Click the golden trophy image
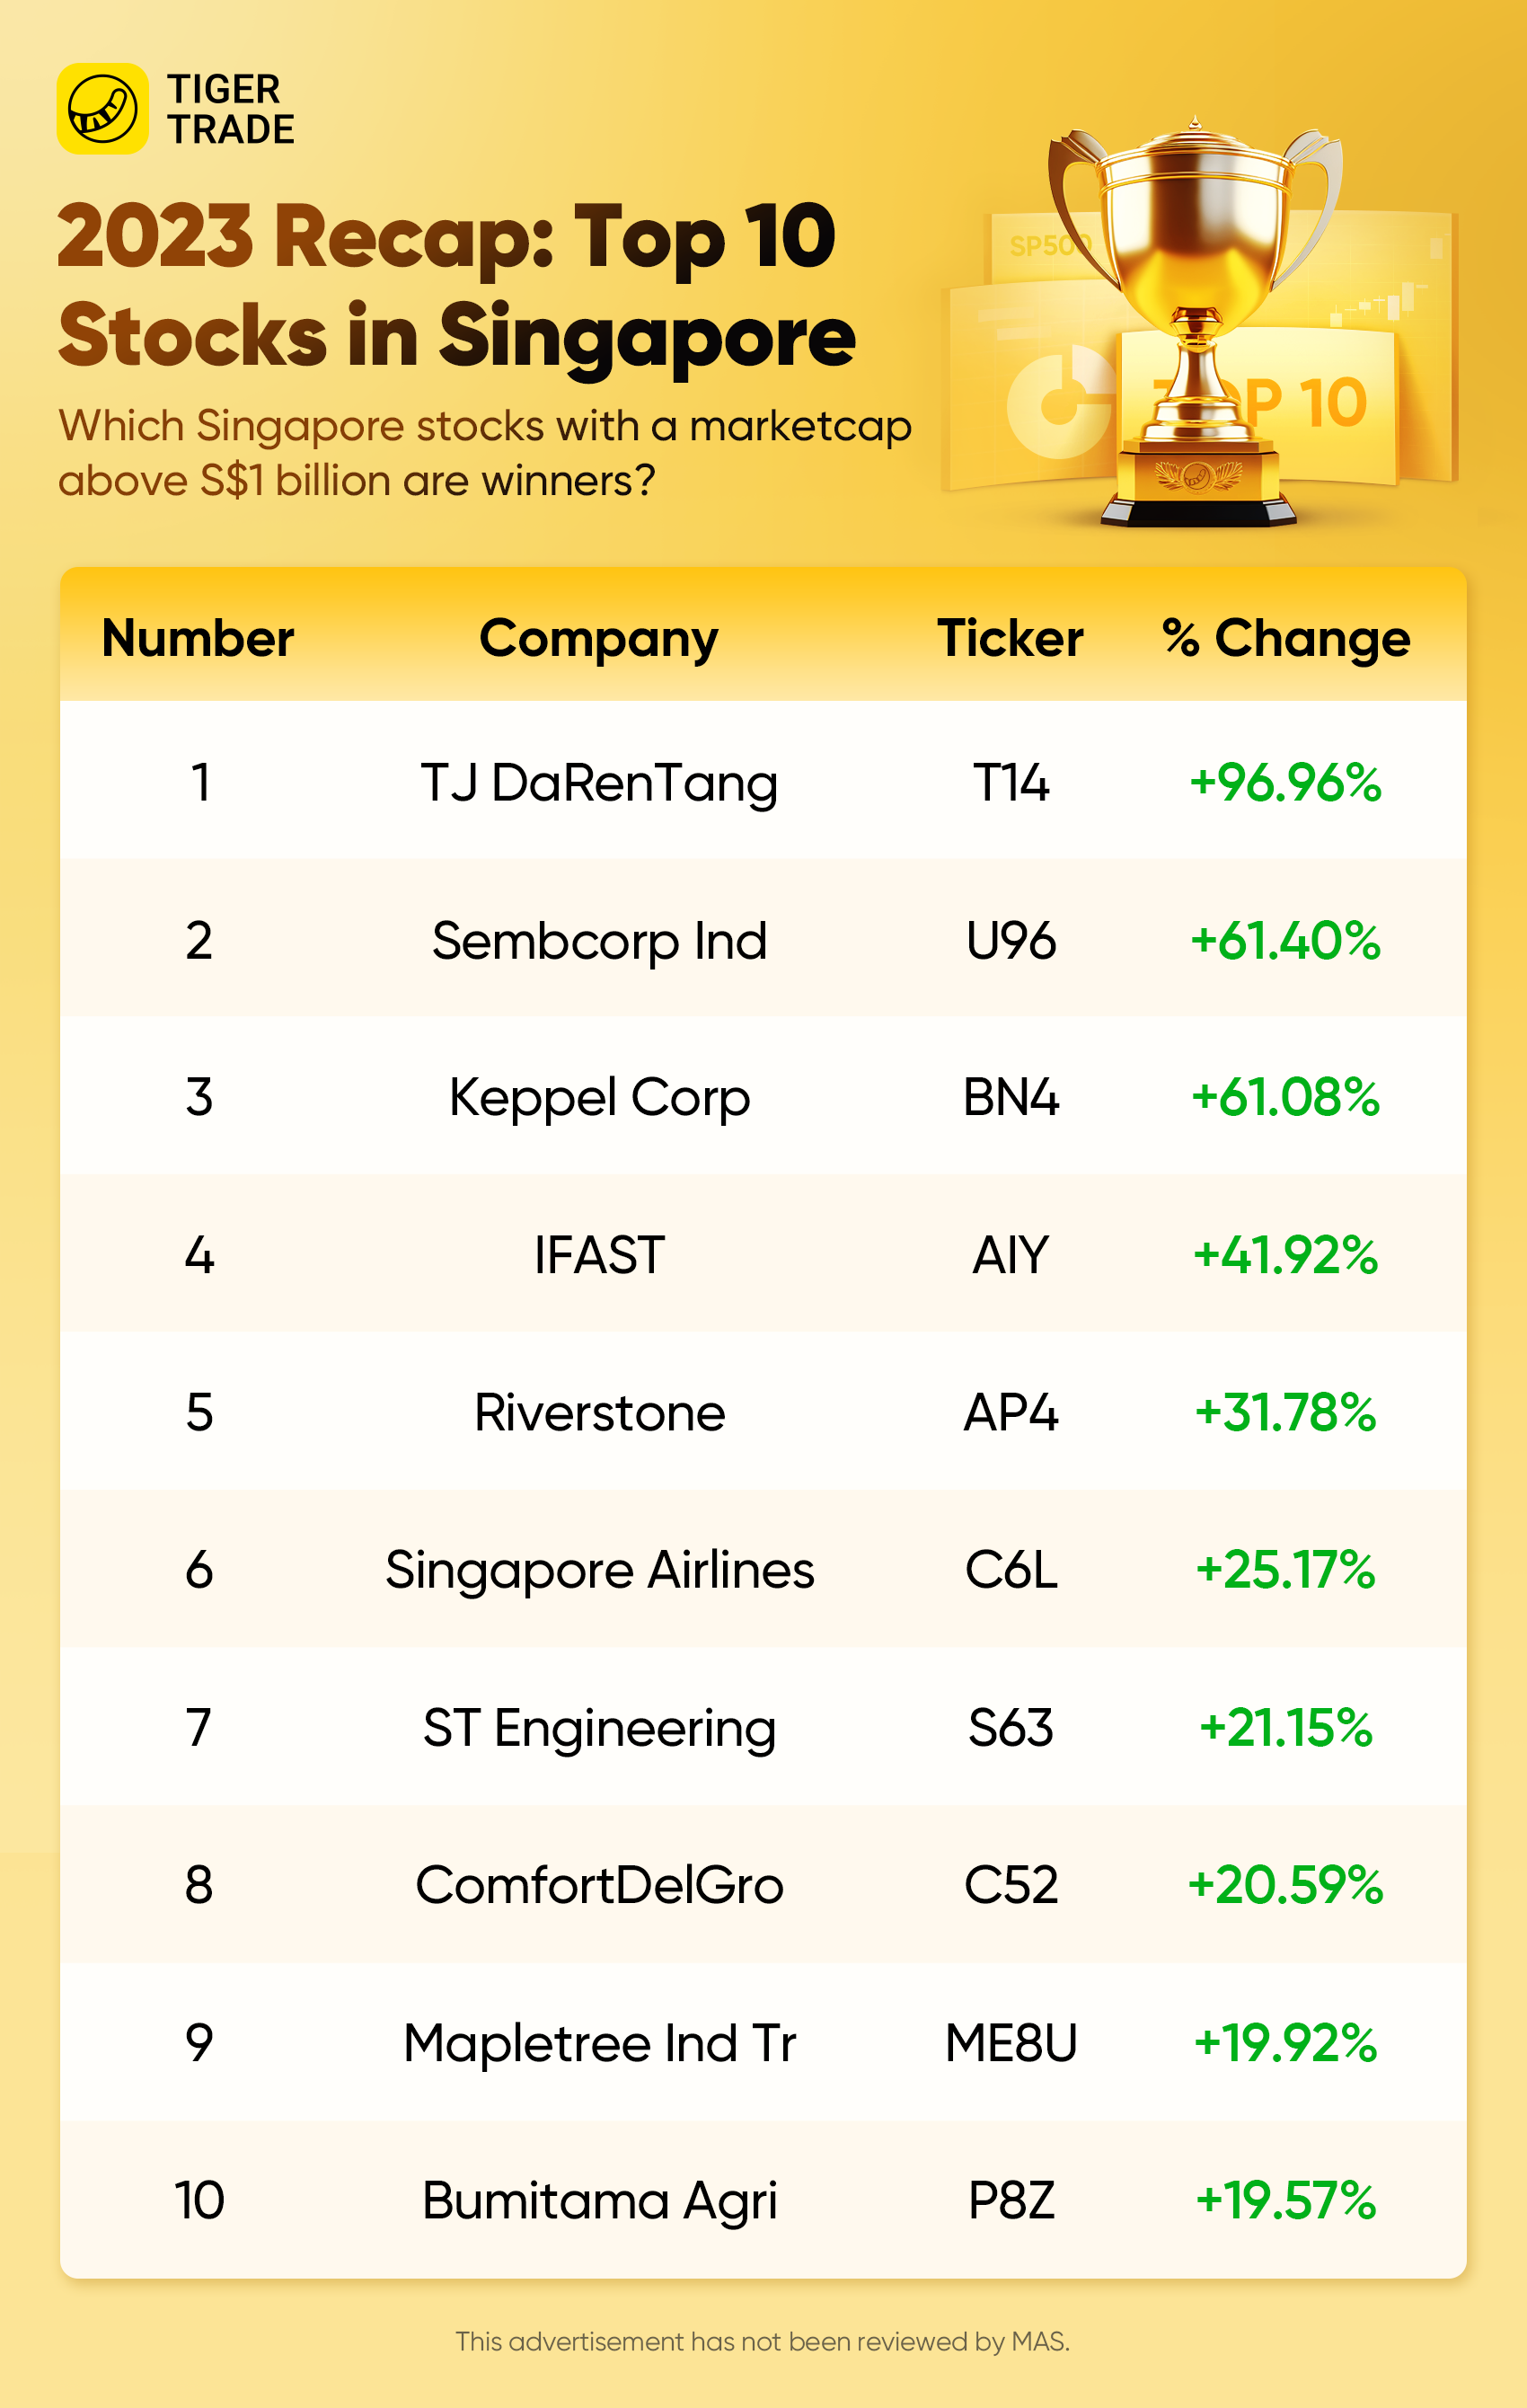1527x2408 pixels. coord(1195,320)
